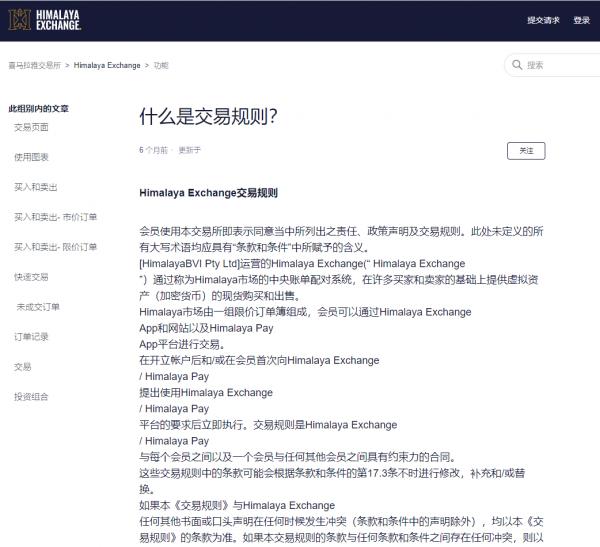Select the 快速交易 sidebar article
This screenshot has width=600, height=547.
click(31, 277)
